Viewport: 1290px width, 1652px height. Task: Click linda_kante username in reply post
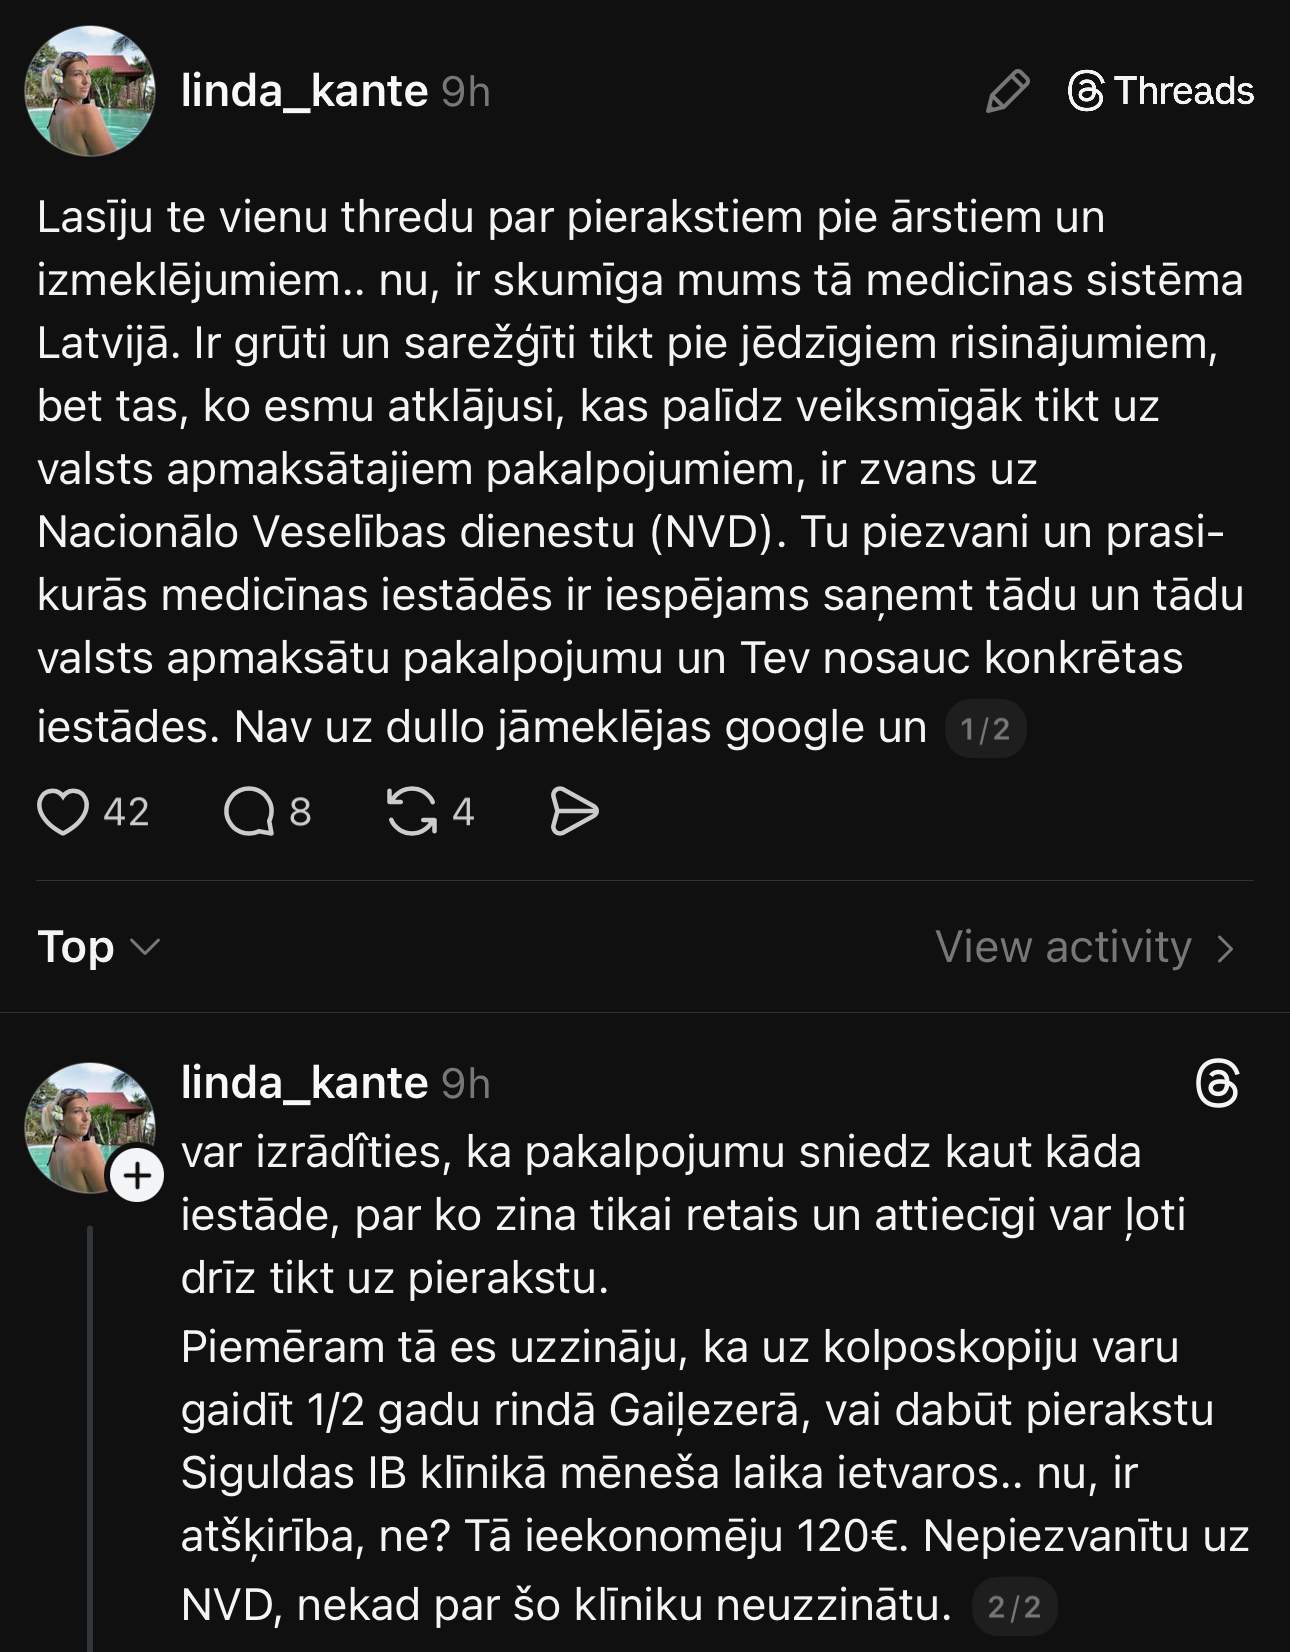tap(305, 1083)
